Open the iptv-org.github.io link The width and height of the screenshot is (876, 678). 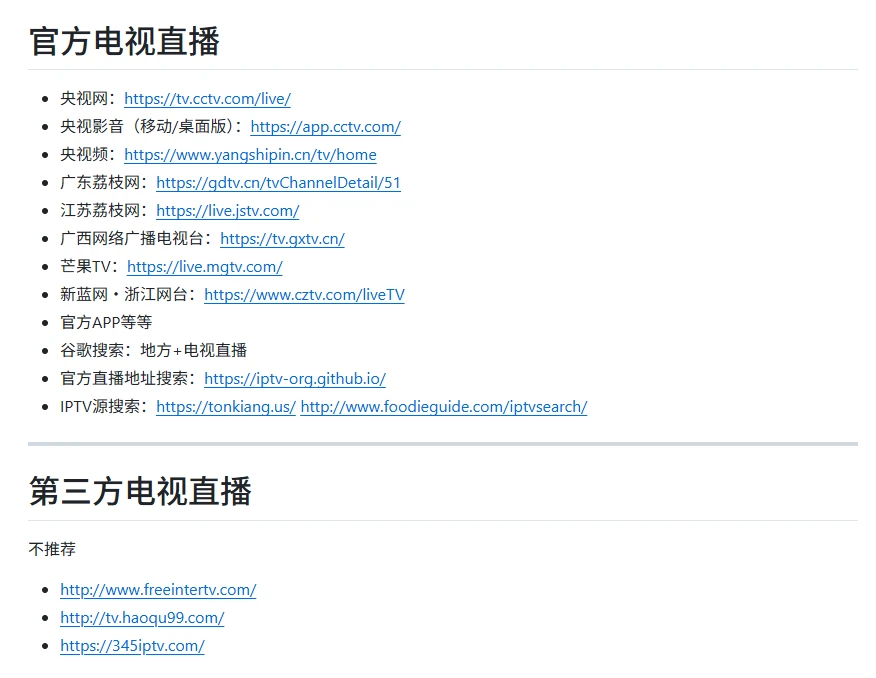coord(294,379)
